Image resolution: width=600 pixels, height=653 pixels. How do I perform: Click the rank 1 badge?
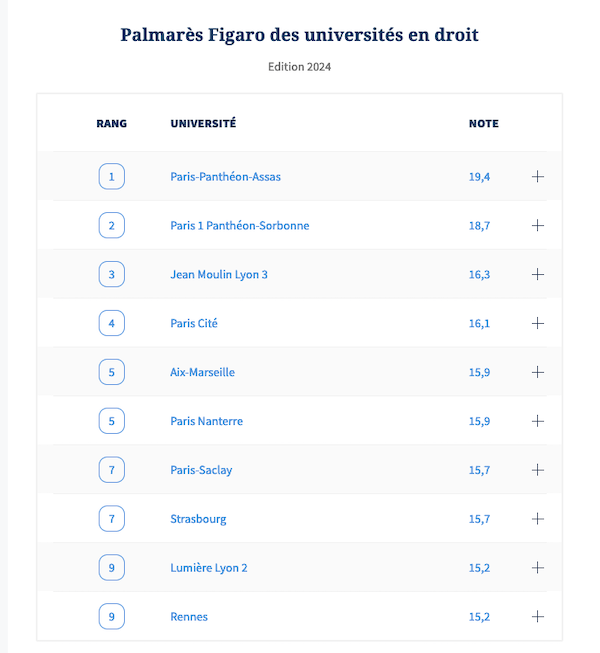pos(112,177)
